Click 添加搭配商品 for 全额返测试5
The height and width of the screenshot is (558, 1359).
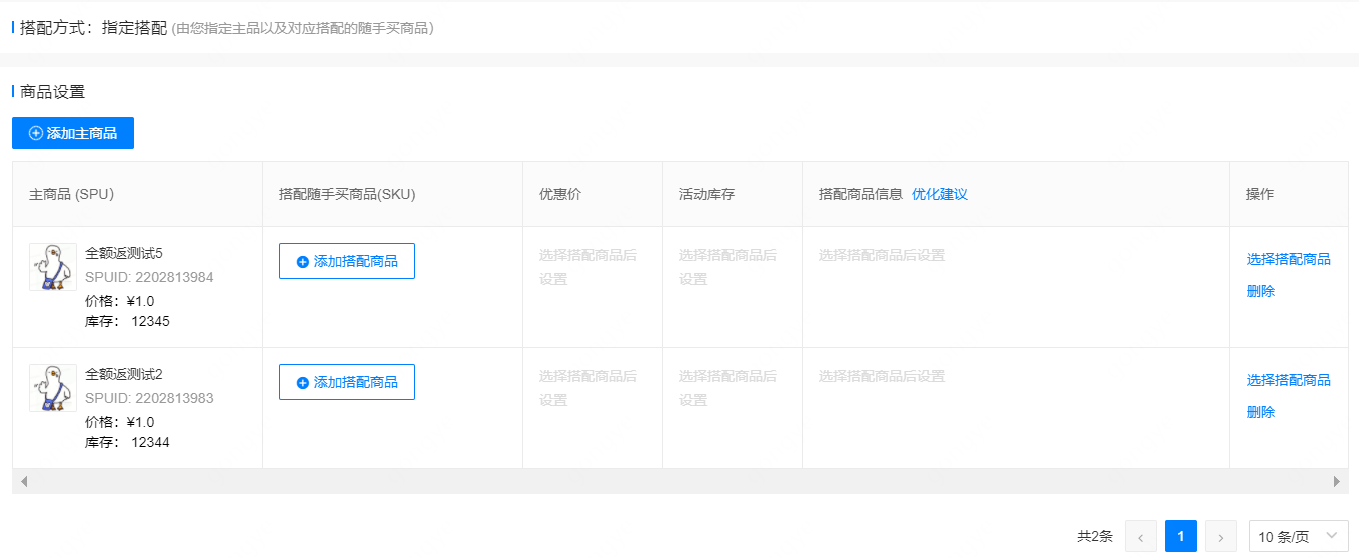[x=346, y=261]
